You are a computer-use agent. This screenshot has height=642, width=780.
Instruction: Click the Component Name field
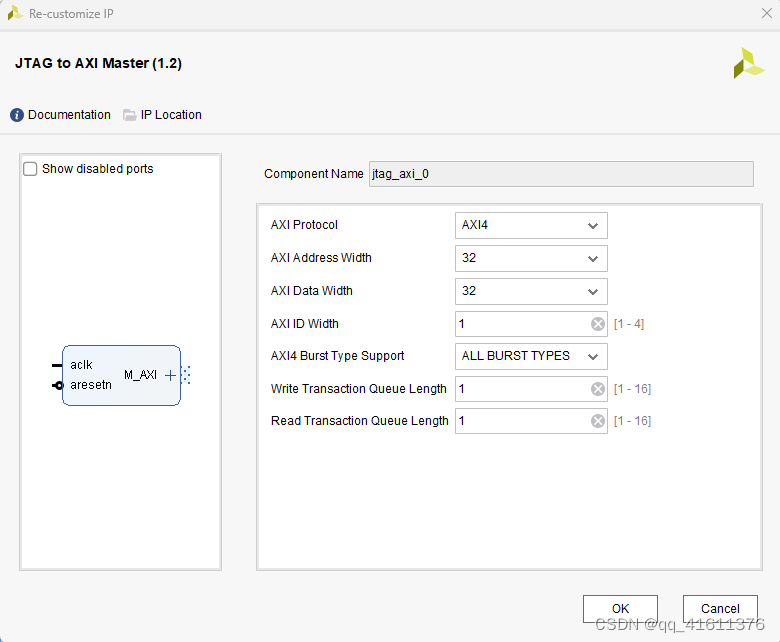coord(561,174)
